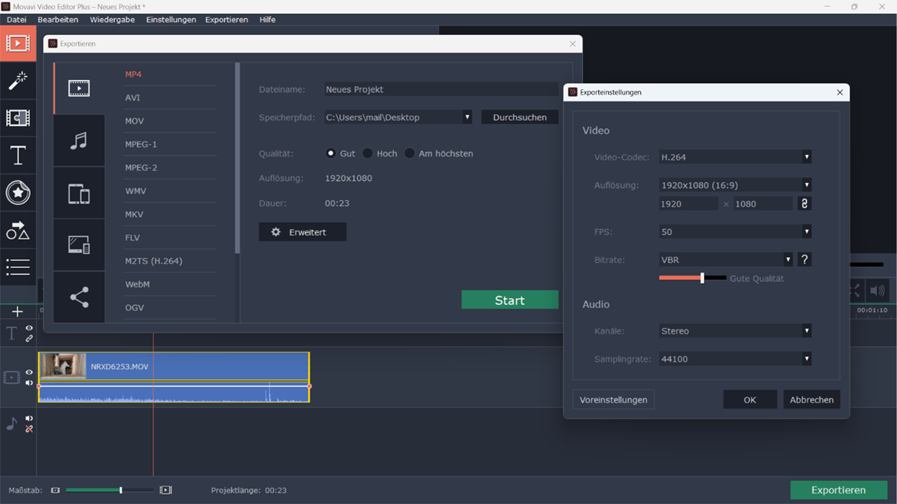Toggle title track visibility eye

[x=29, y=328]
